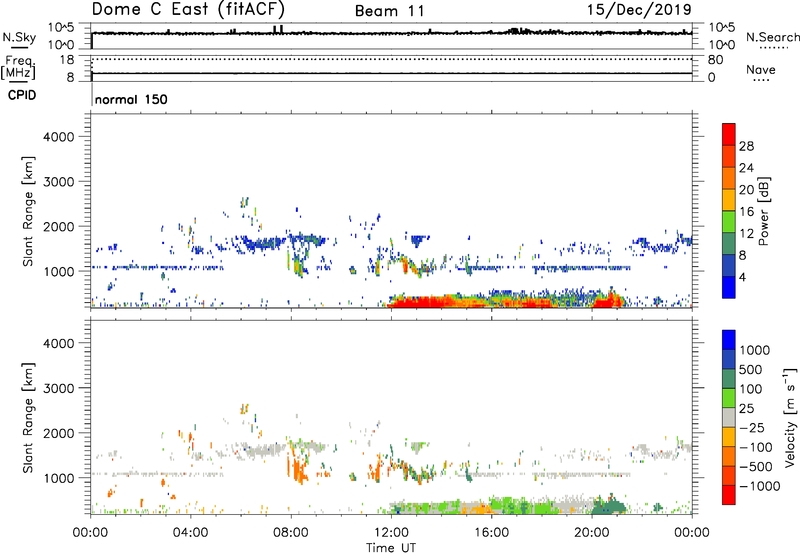Click the dark green patch near 20:30 in velocity panel
The width and height of the screenshot is (800, 554).
[609, 506]
